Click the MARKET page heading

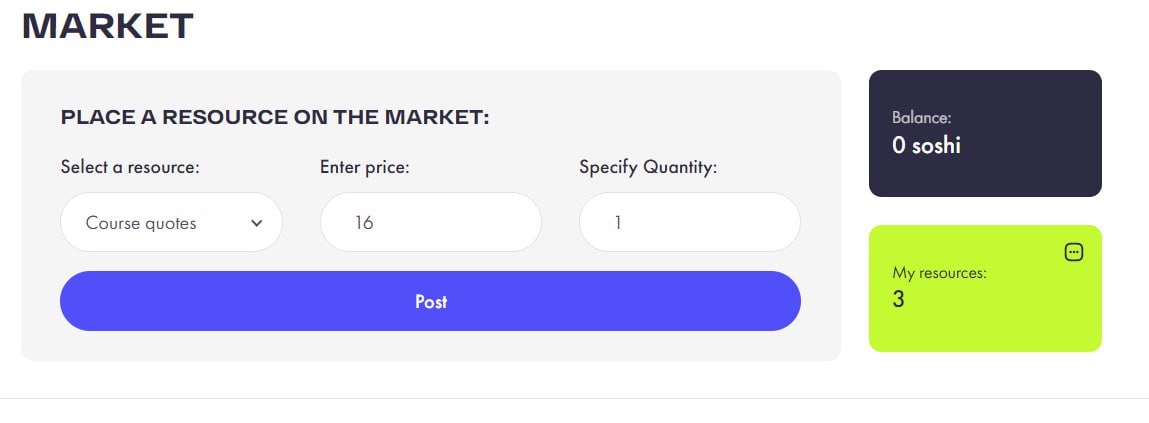tap(107, 27)
